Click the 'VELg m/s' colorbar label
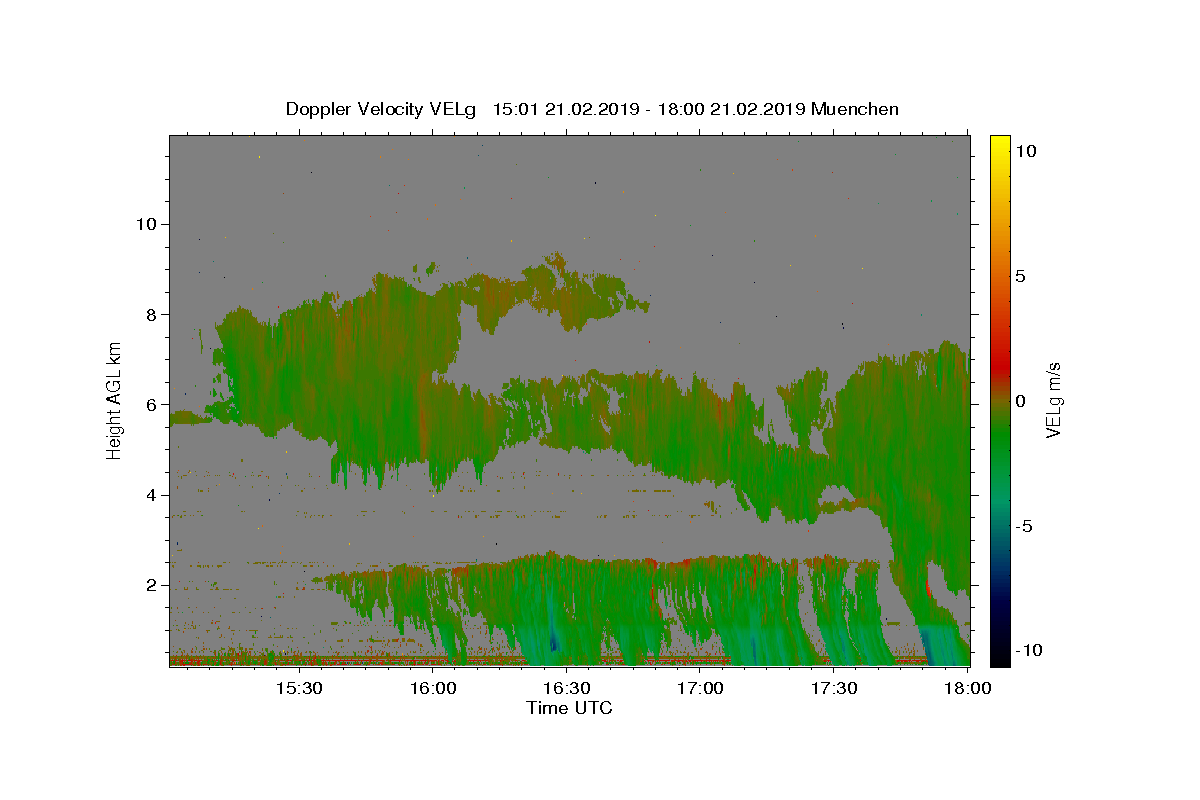The height and width of the screenshot is (800, 1200). (x=1053, y=401)
